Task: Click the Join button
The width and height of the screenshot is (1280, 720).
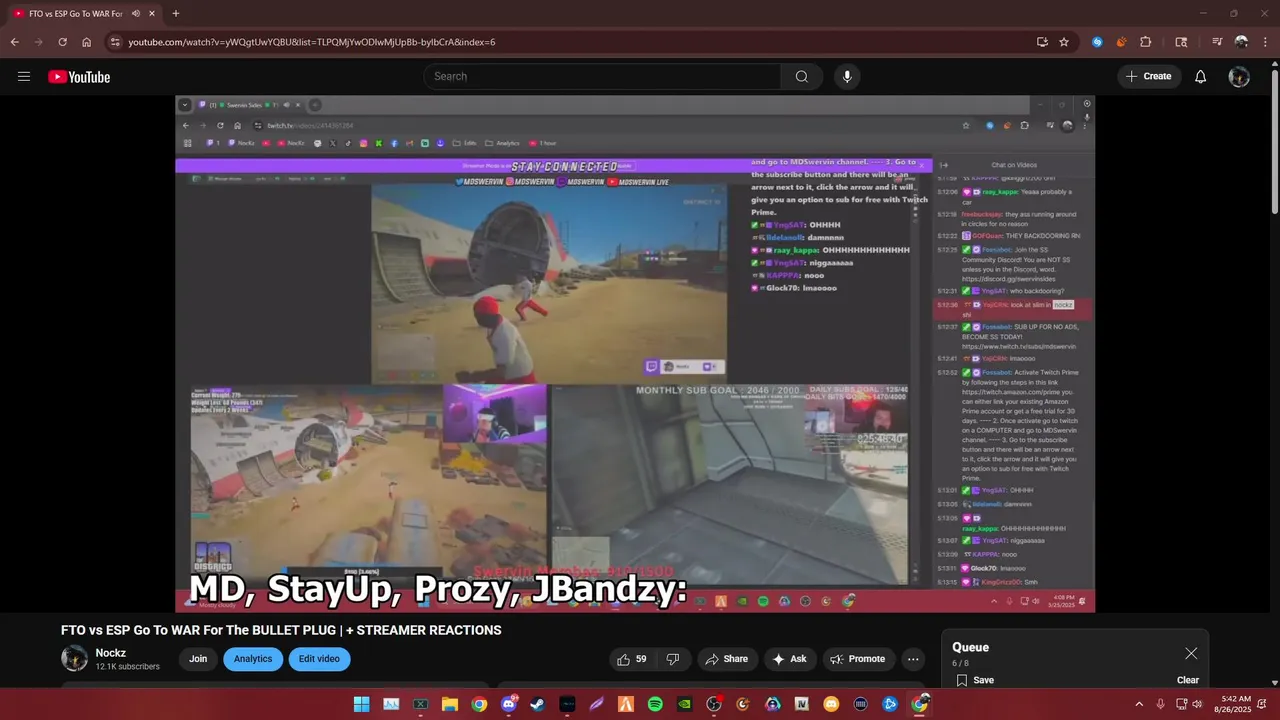Action: [198, 659]
